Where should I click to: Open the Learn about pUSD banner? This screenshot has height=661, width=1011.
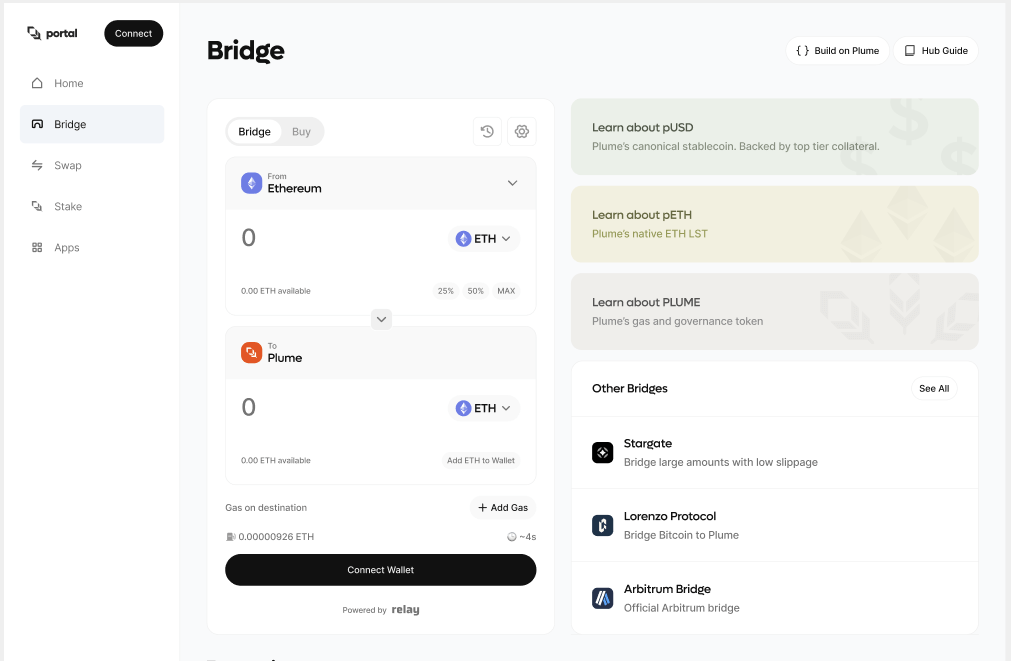tap(774, 136)
